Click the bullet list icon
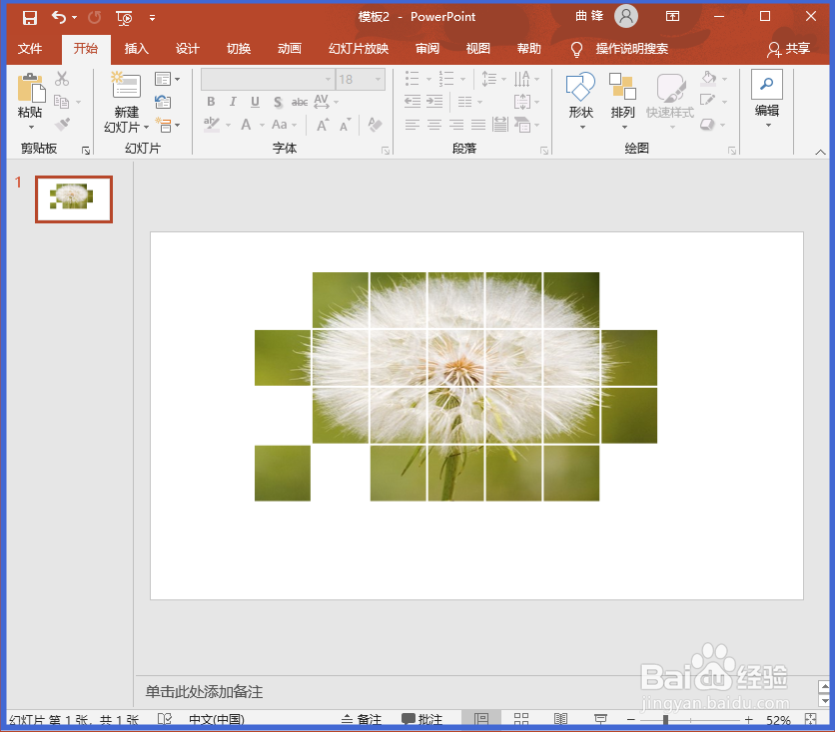This screenshot has width=835, height=732. click(x=412, y=79)
